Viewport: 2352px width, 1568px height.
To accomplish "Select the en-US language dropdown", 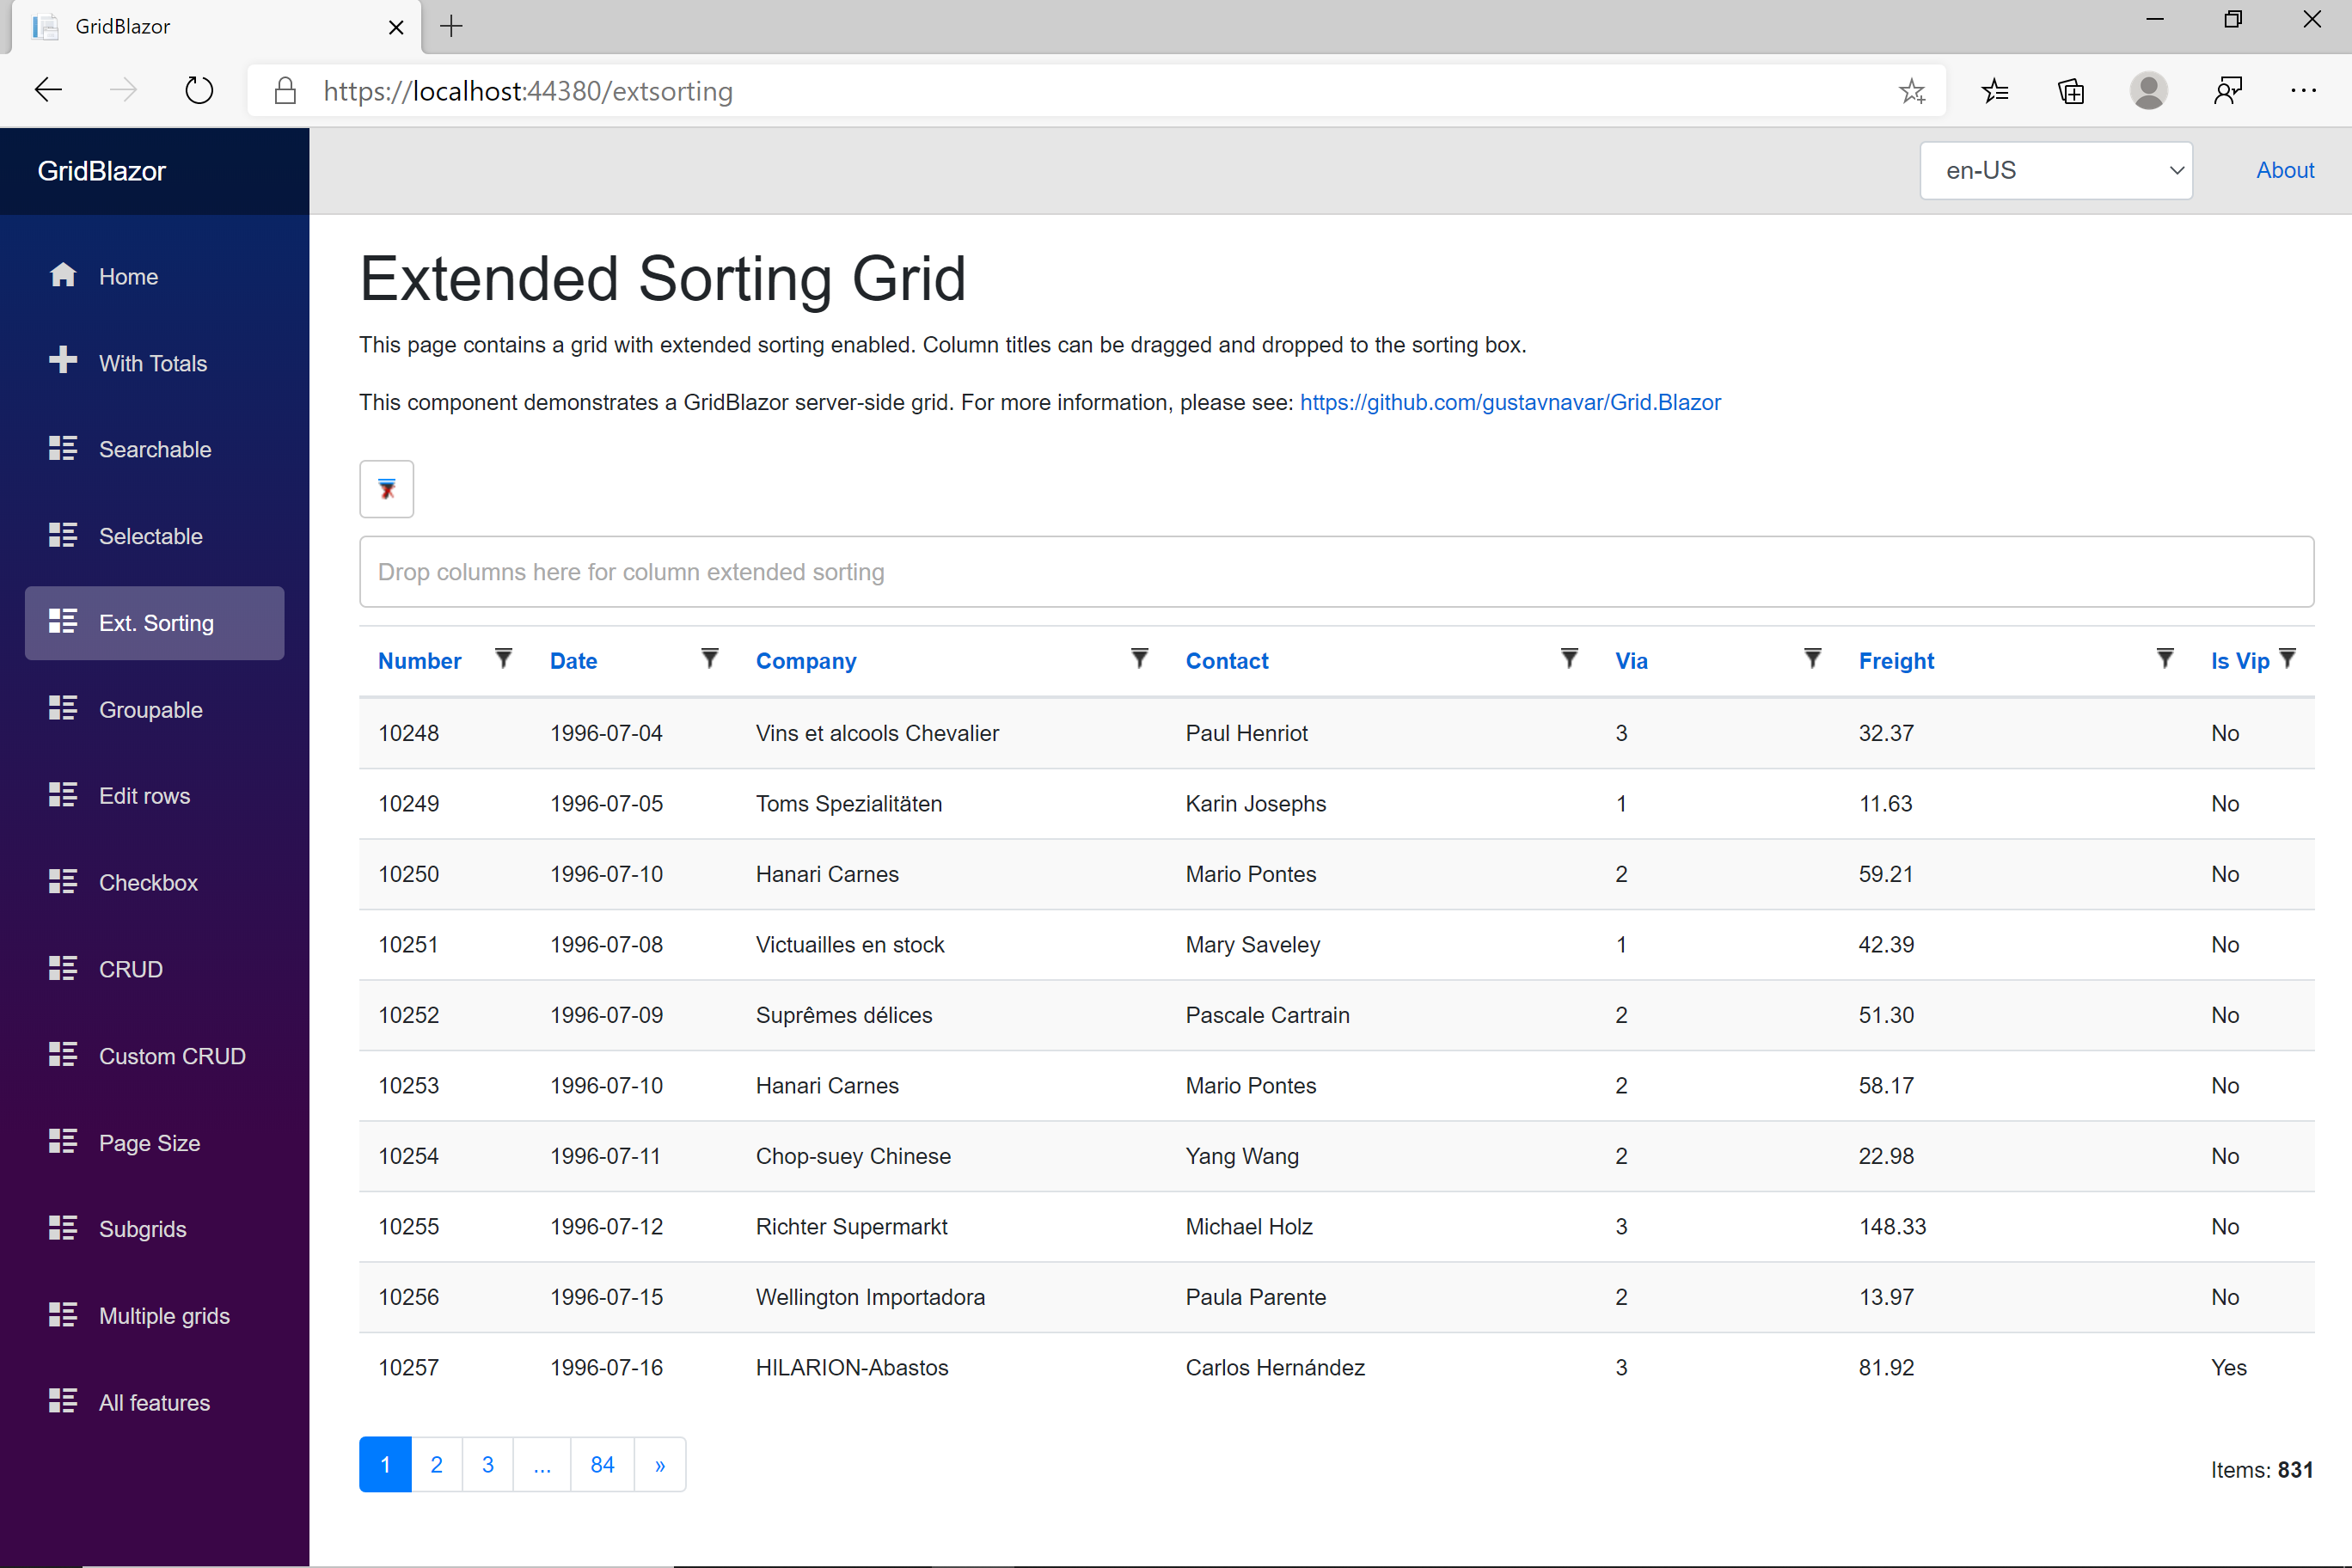I will 2060,169.
